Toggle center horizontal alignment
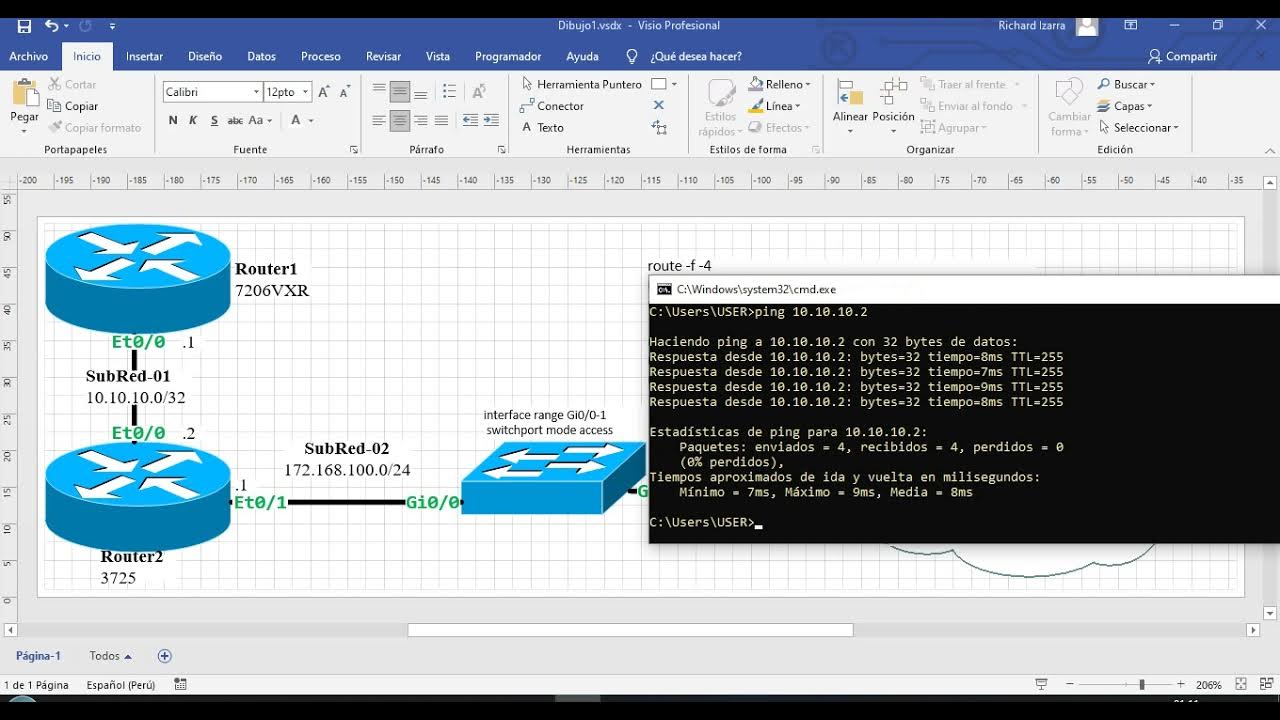 click(400, 120)
